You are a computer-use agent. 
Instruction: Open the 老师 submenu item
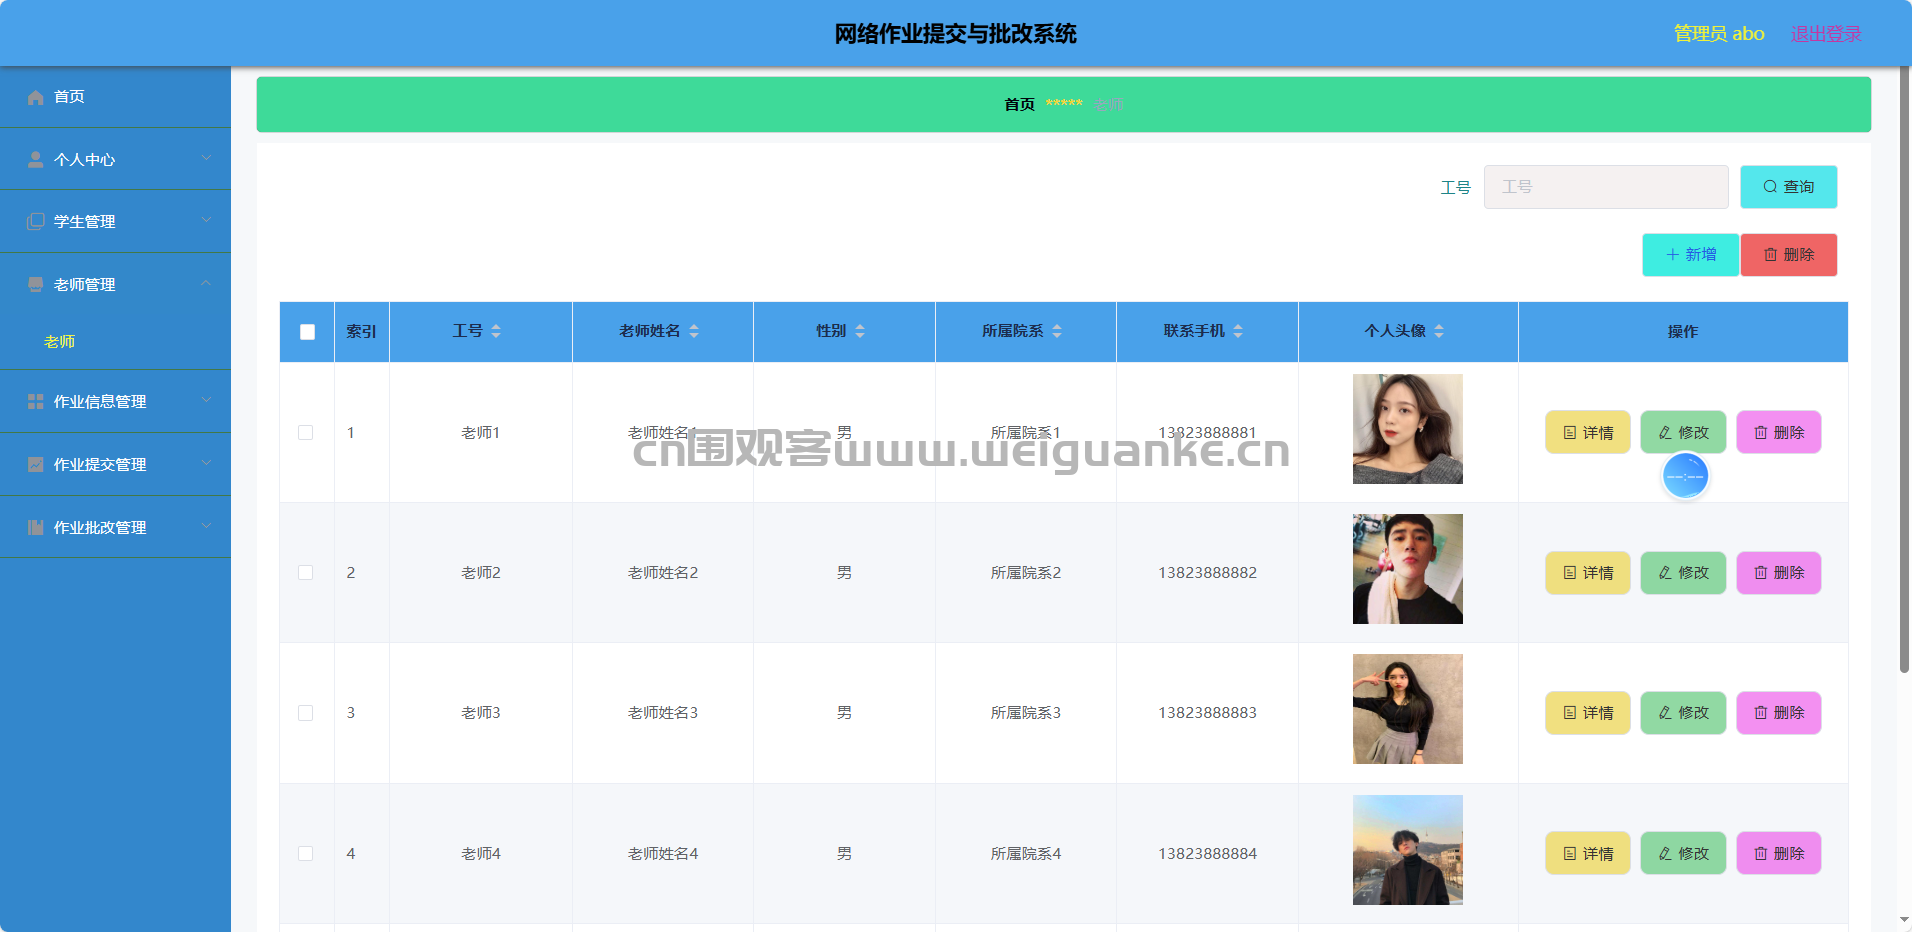(x=59, y=342)
